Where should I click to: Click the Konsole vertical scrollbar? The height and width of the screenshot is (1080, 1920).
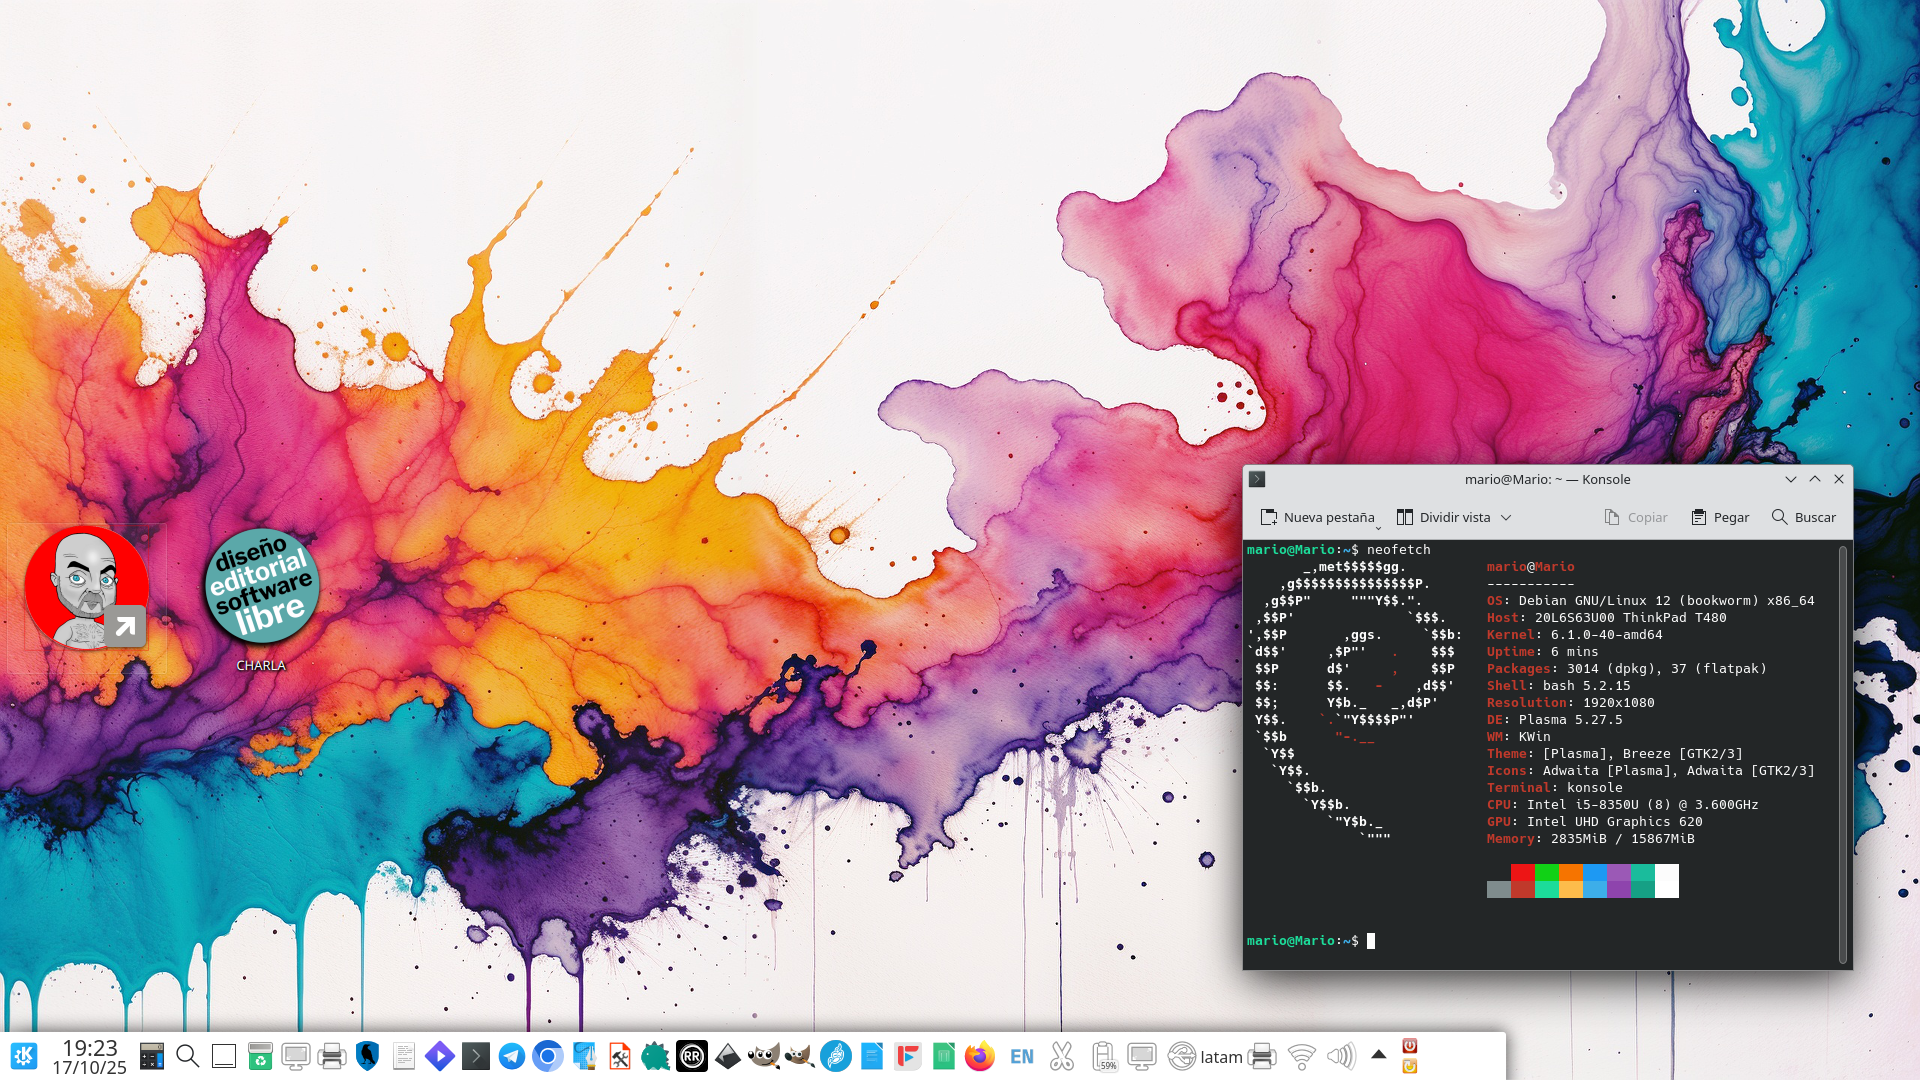1843,755
